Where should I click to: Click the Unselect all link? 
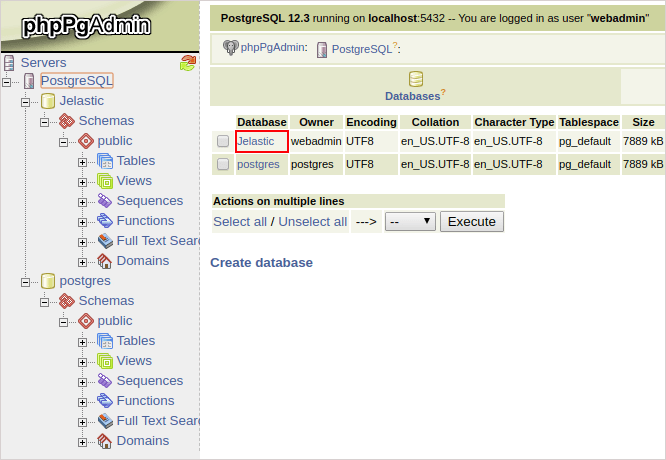point(313,222)
